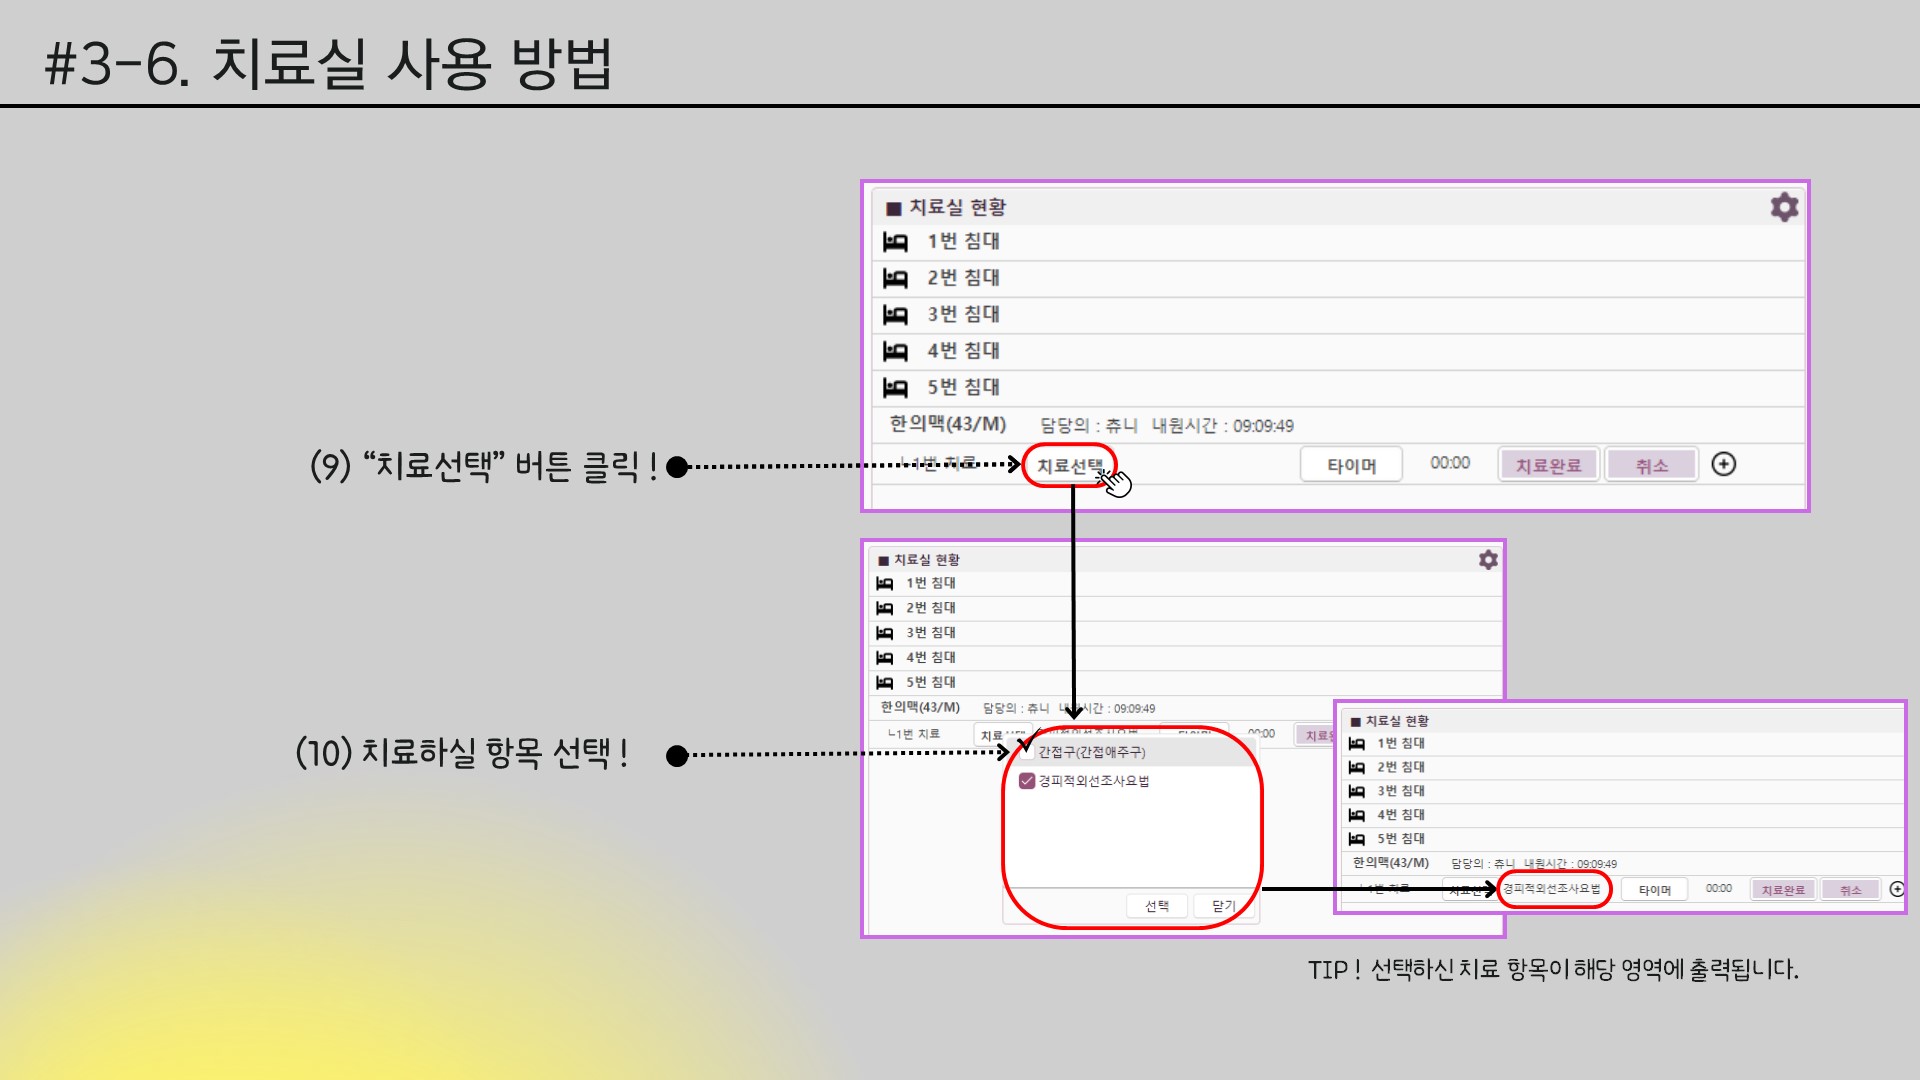The height and width of the screenshot is (1080, 1920).
Task: Click bed icon for 2번 침대 in middle panel
Action: [884, 608]
